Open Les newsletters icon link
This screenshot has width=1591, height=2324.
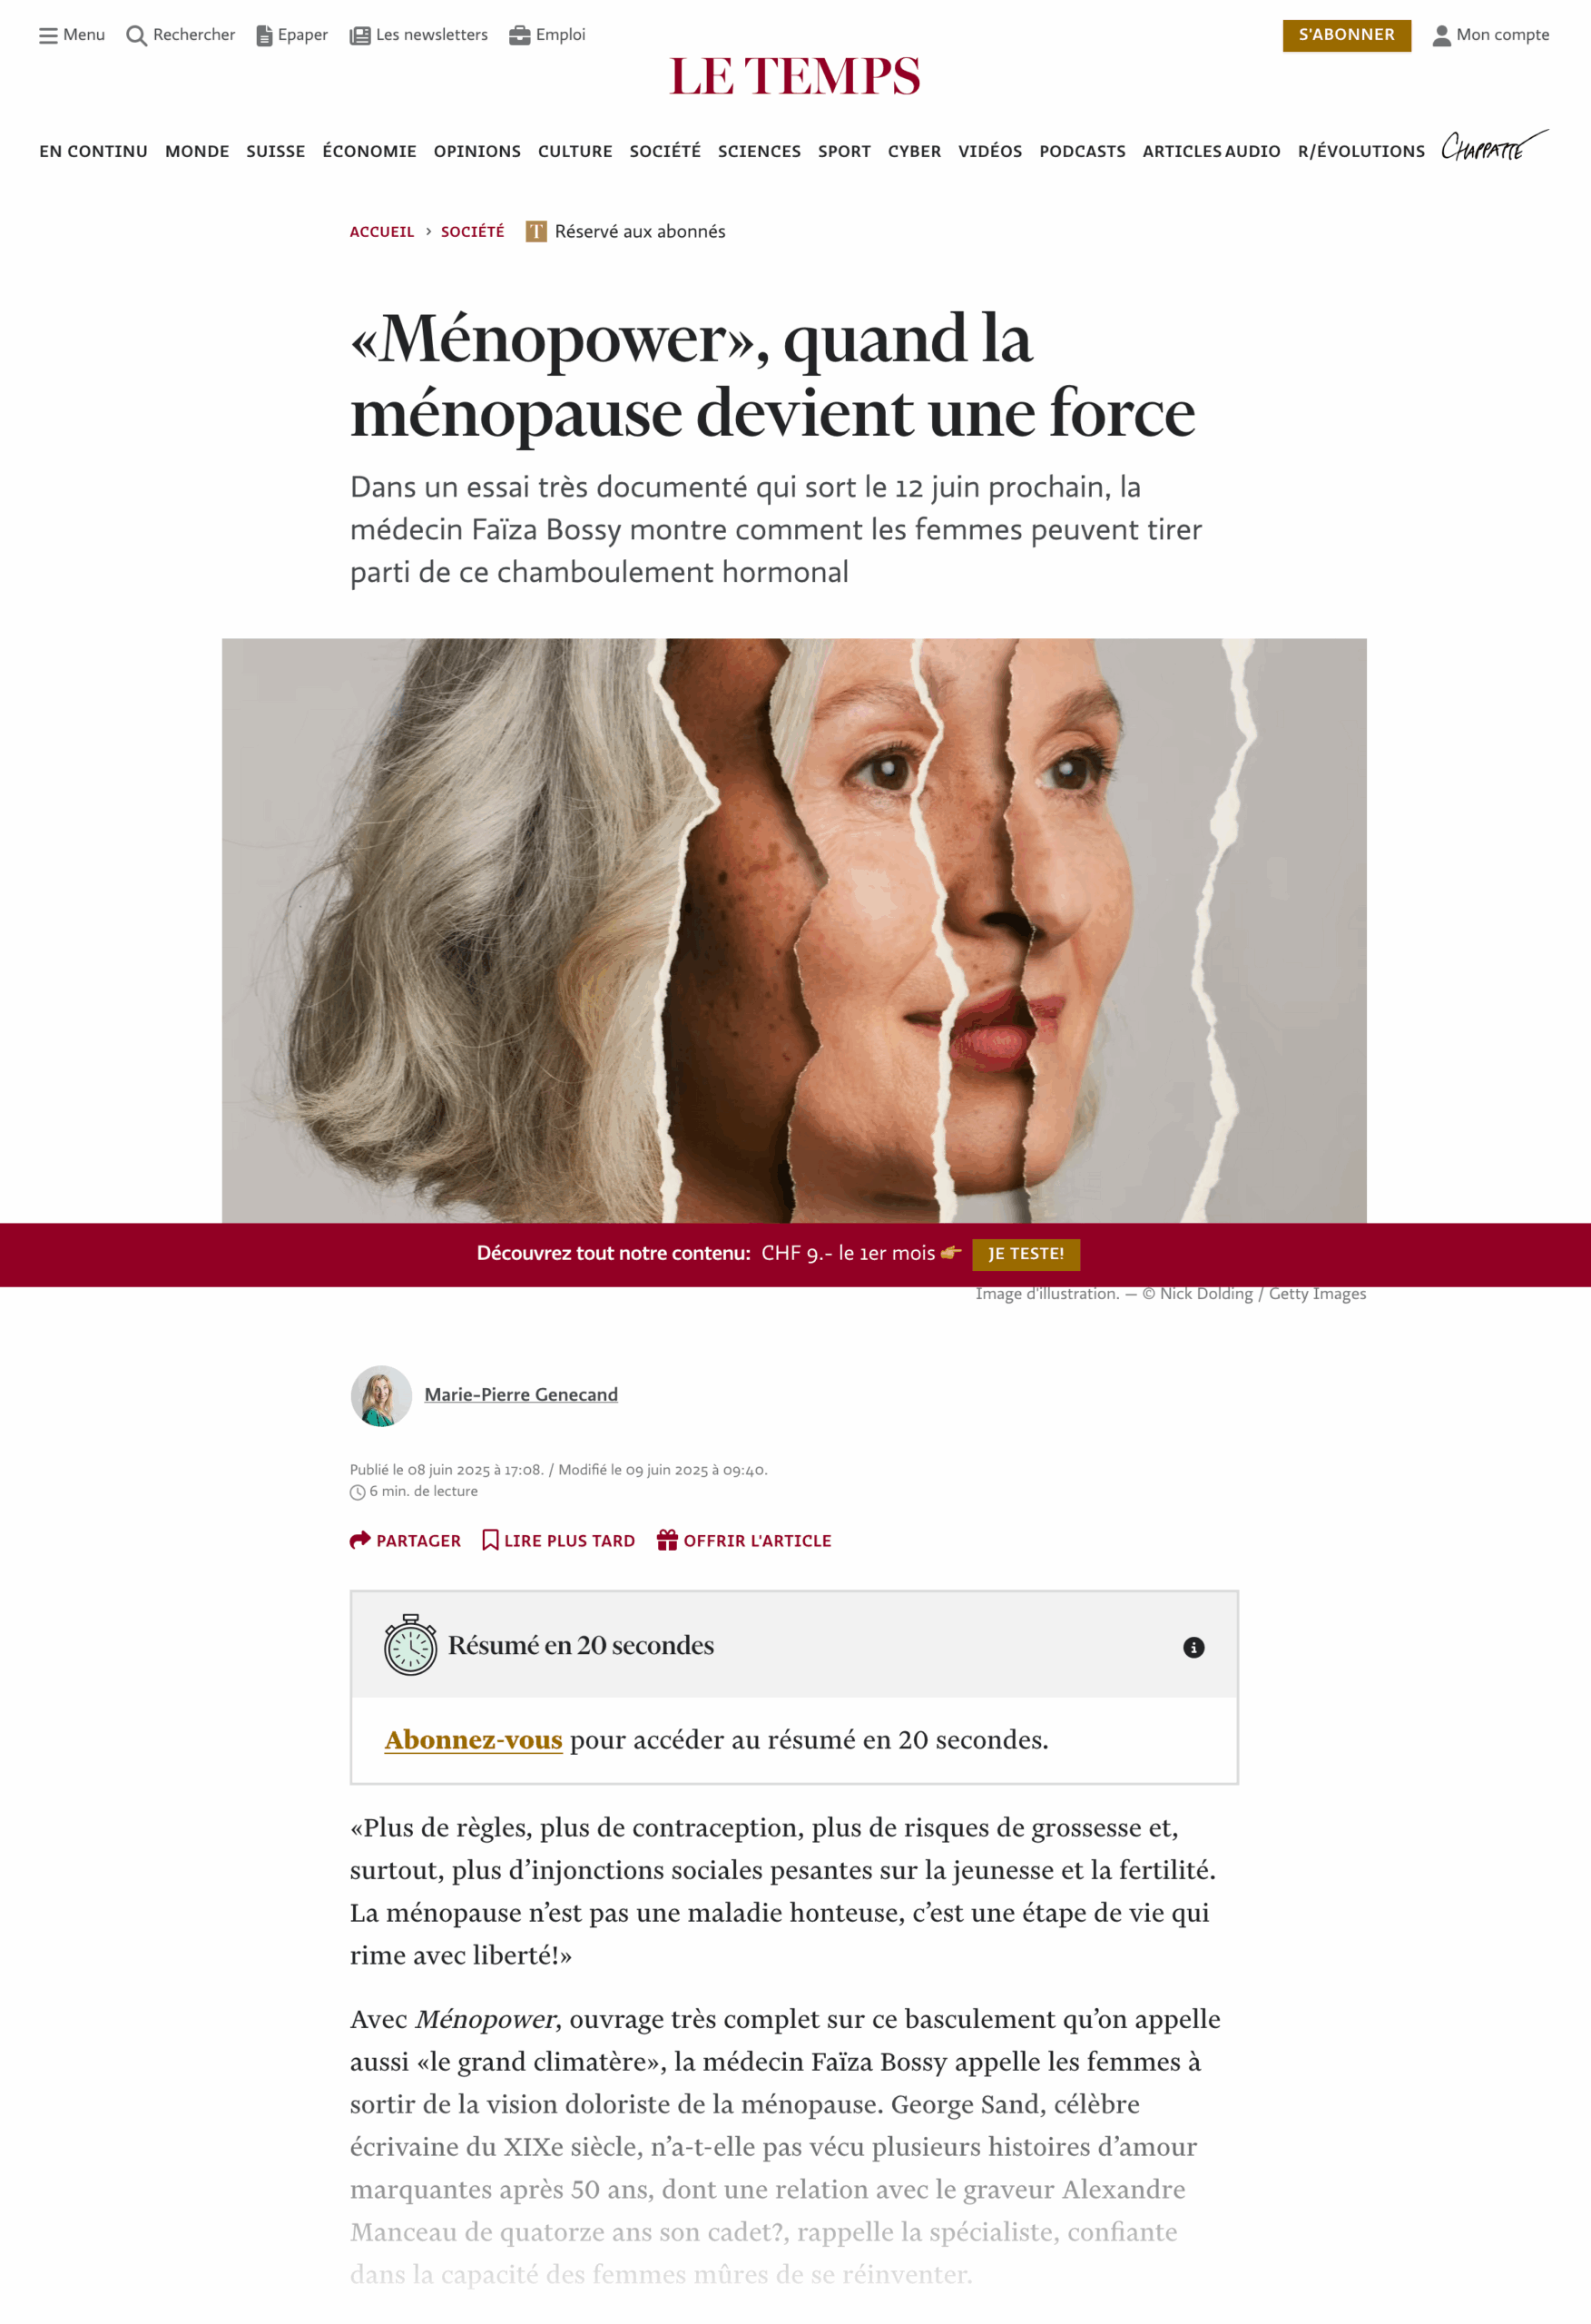(x=360, y=36)
